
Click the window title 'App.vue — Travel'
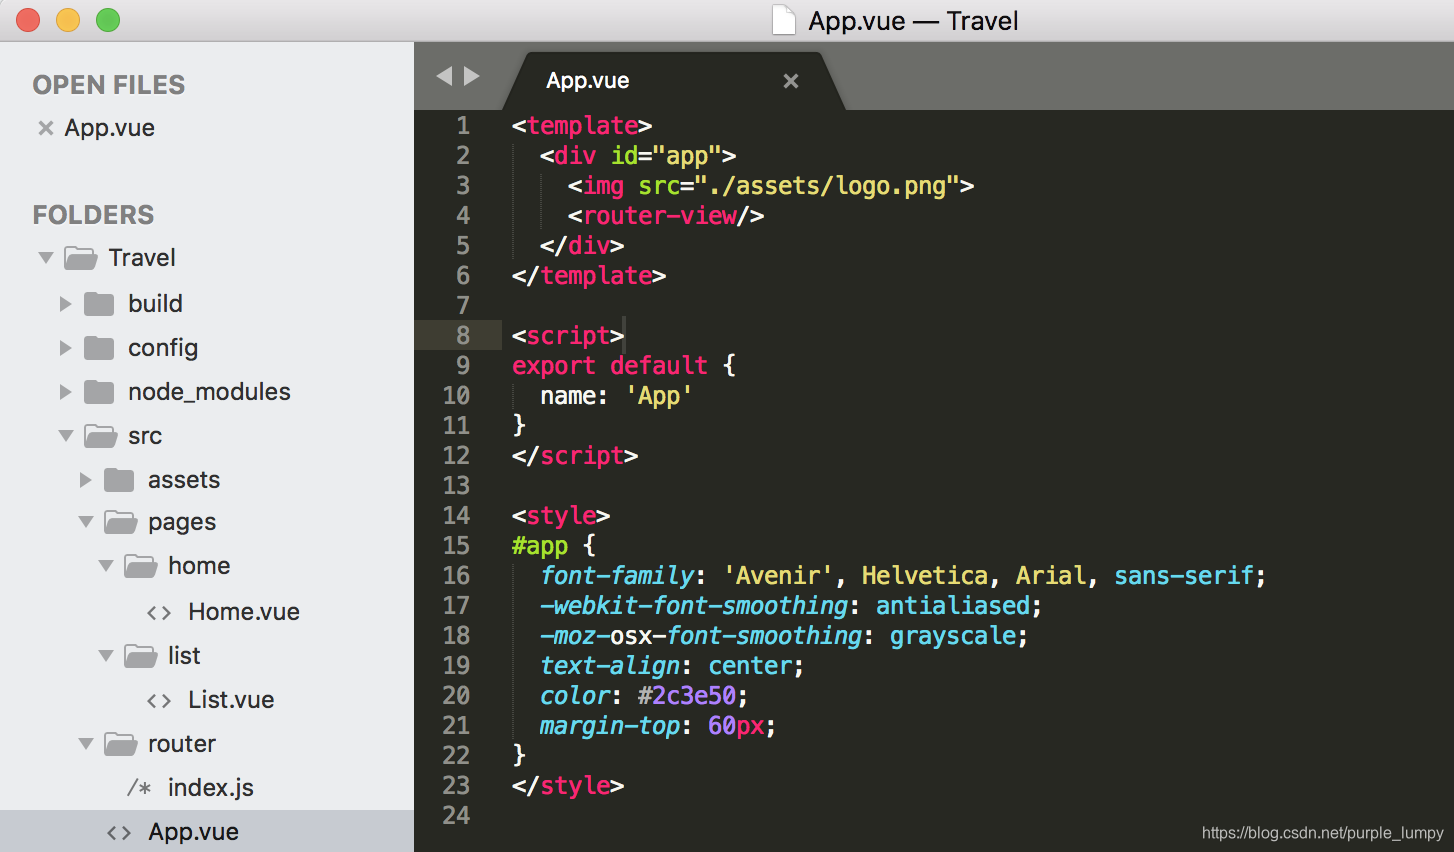[x=914, y=21]
